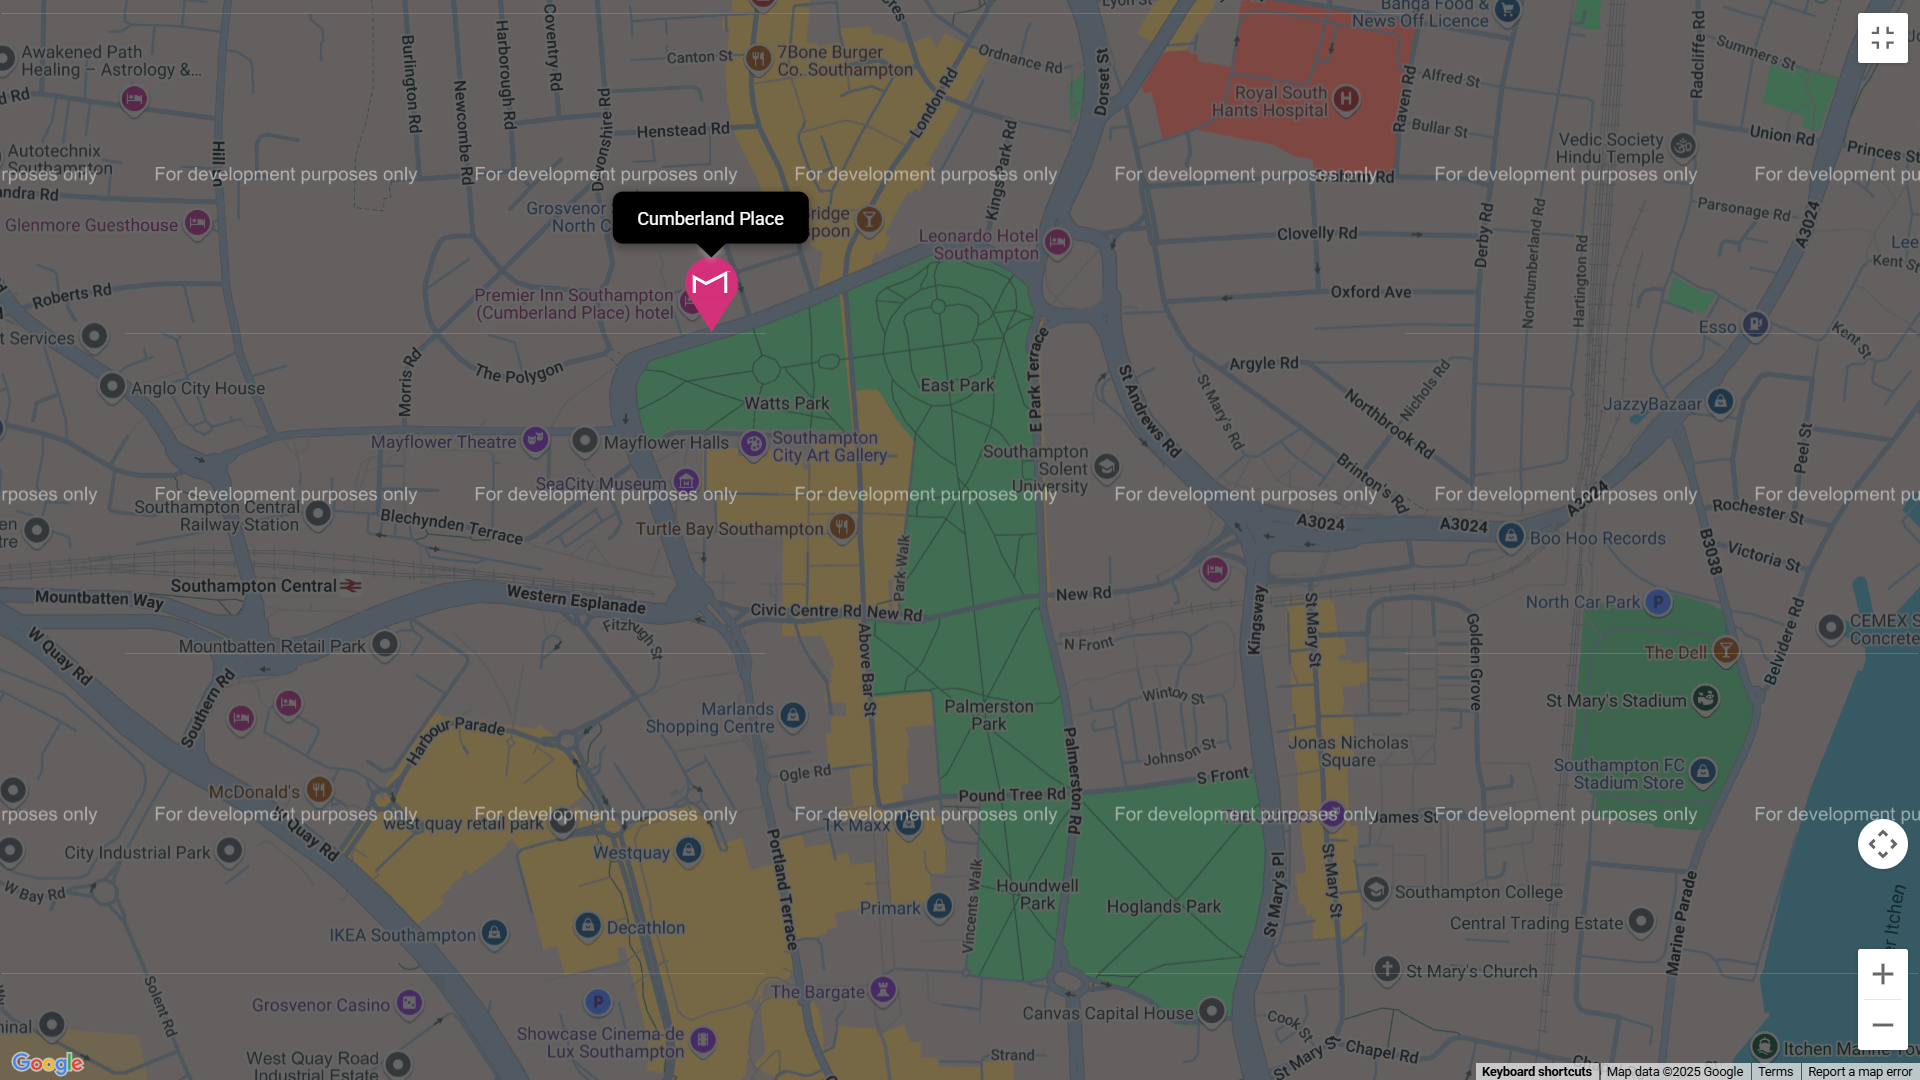The width and height of the screenshot is (1920, 1080).
Task: Click the IKEA Southampton shopping icon
Action: (494, 932)
